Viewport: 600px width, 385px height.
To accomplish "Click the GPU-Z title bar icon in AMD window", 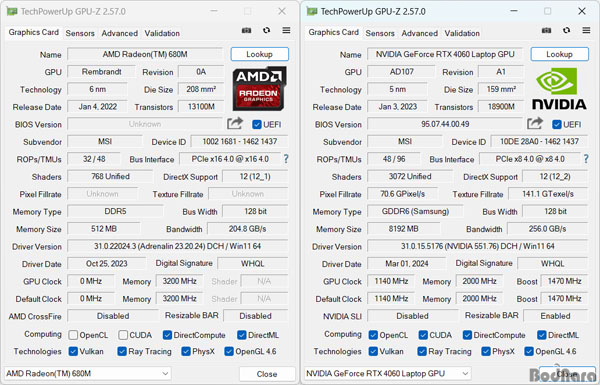I will [x=12, y=11].
